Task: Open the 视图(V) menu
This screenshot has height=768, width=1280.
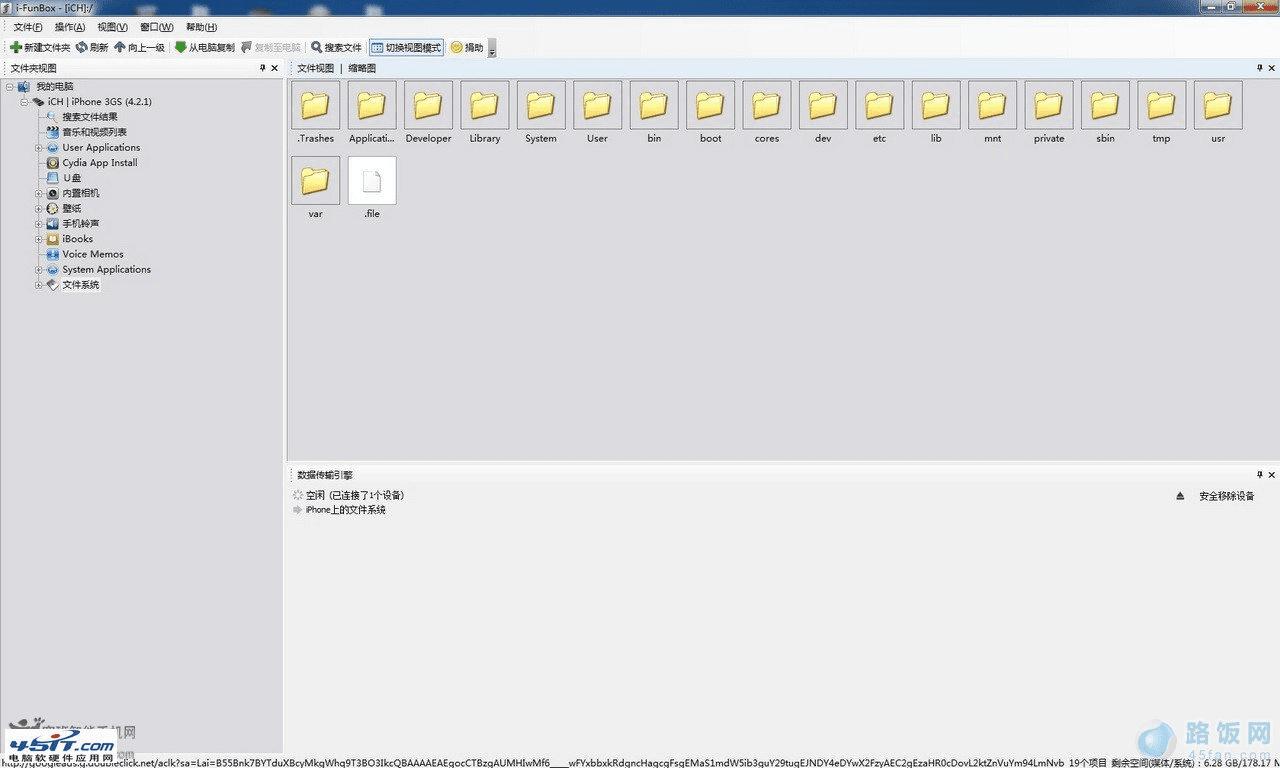Action: point(113,27)
